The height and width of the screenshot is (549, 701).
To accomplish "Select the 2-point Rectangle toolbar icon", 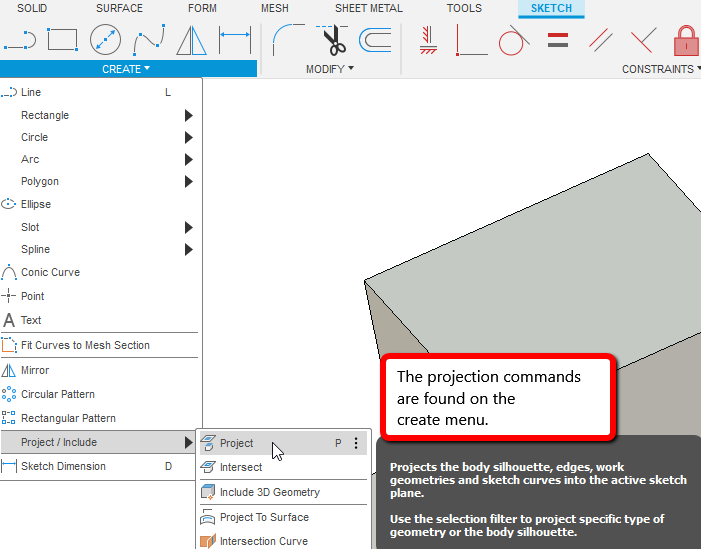I will tap(63, 40).
